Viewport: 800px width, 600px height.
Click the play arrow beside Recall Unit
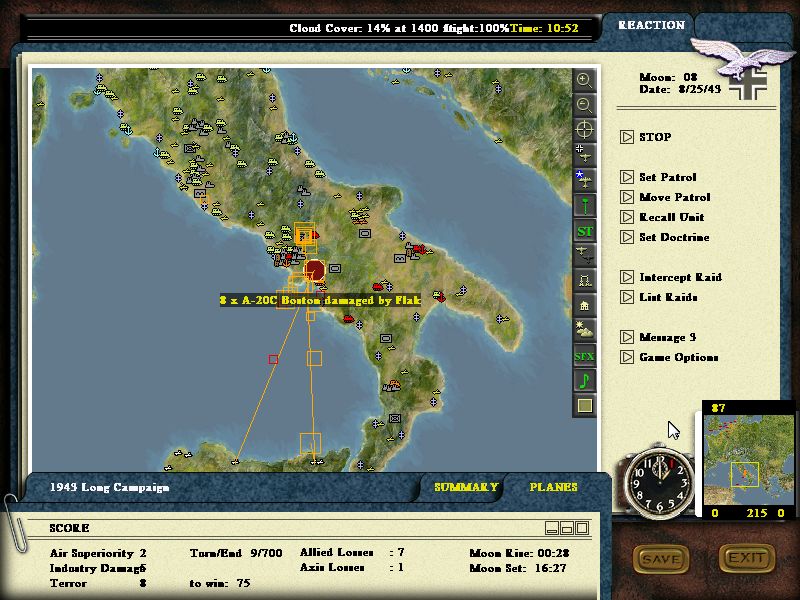627,217
